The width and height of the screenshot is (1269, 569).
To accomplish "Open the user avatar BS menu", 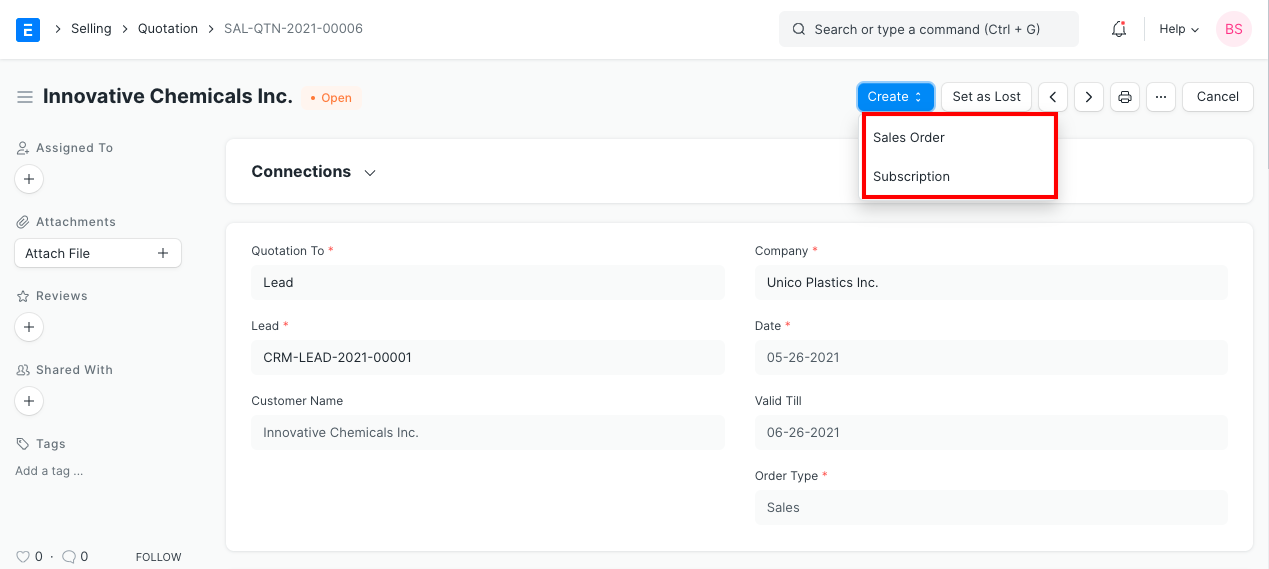I will click(1233, 29).
